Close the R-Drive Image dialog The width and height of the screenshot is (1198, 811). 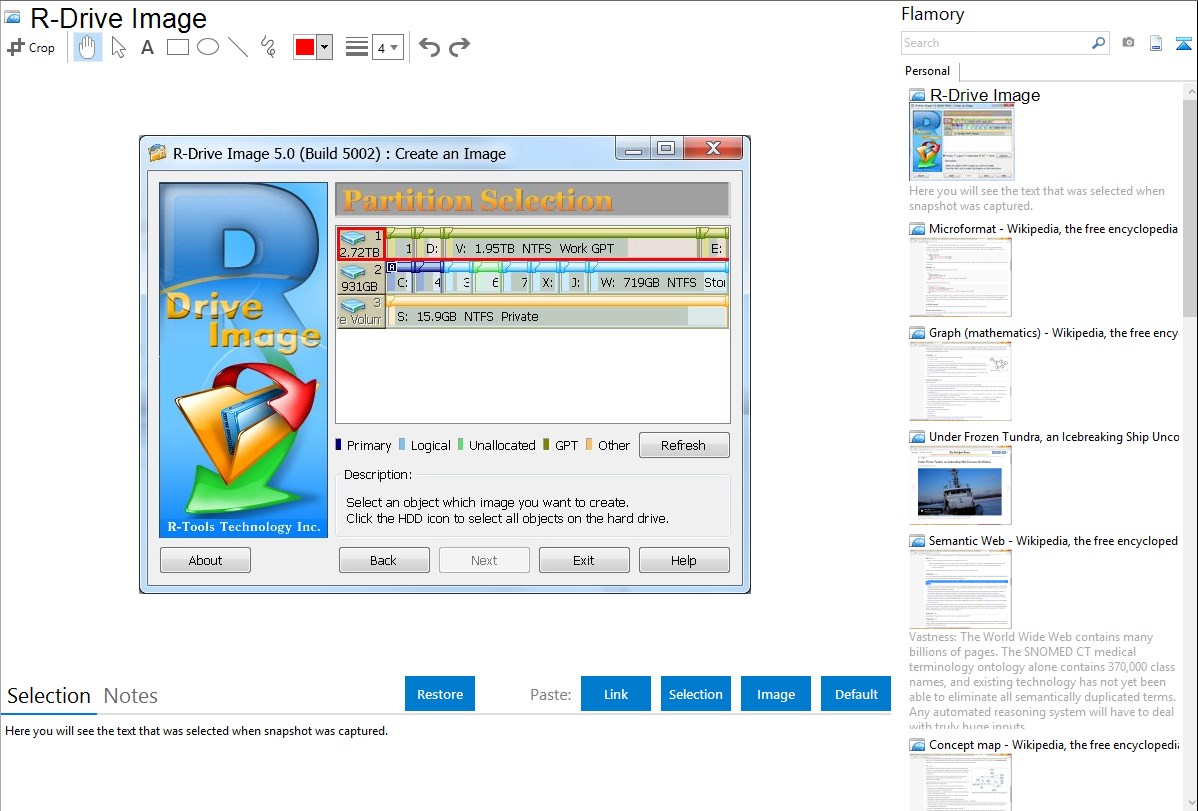tap(713, 148)
